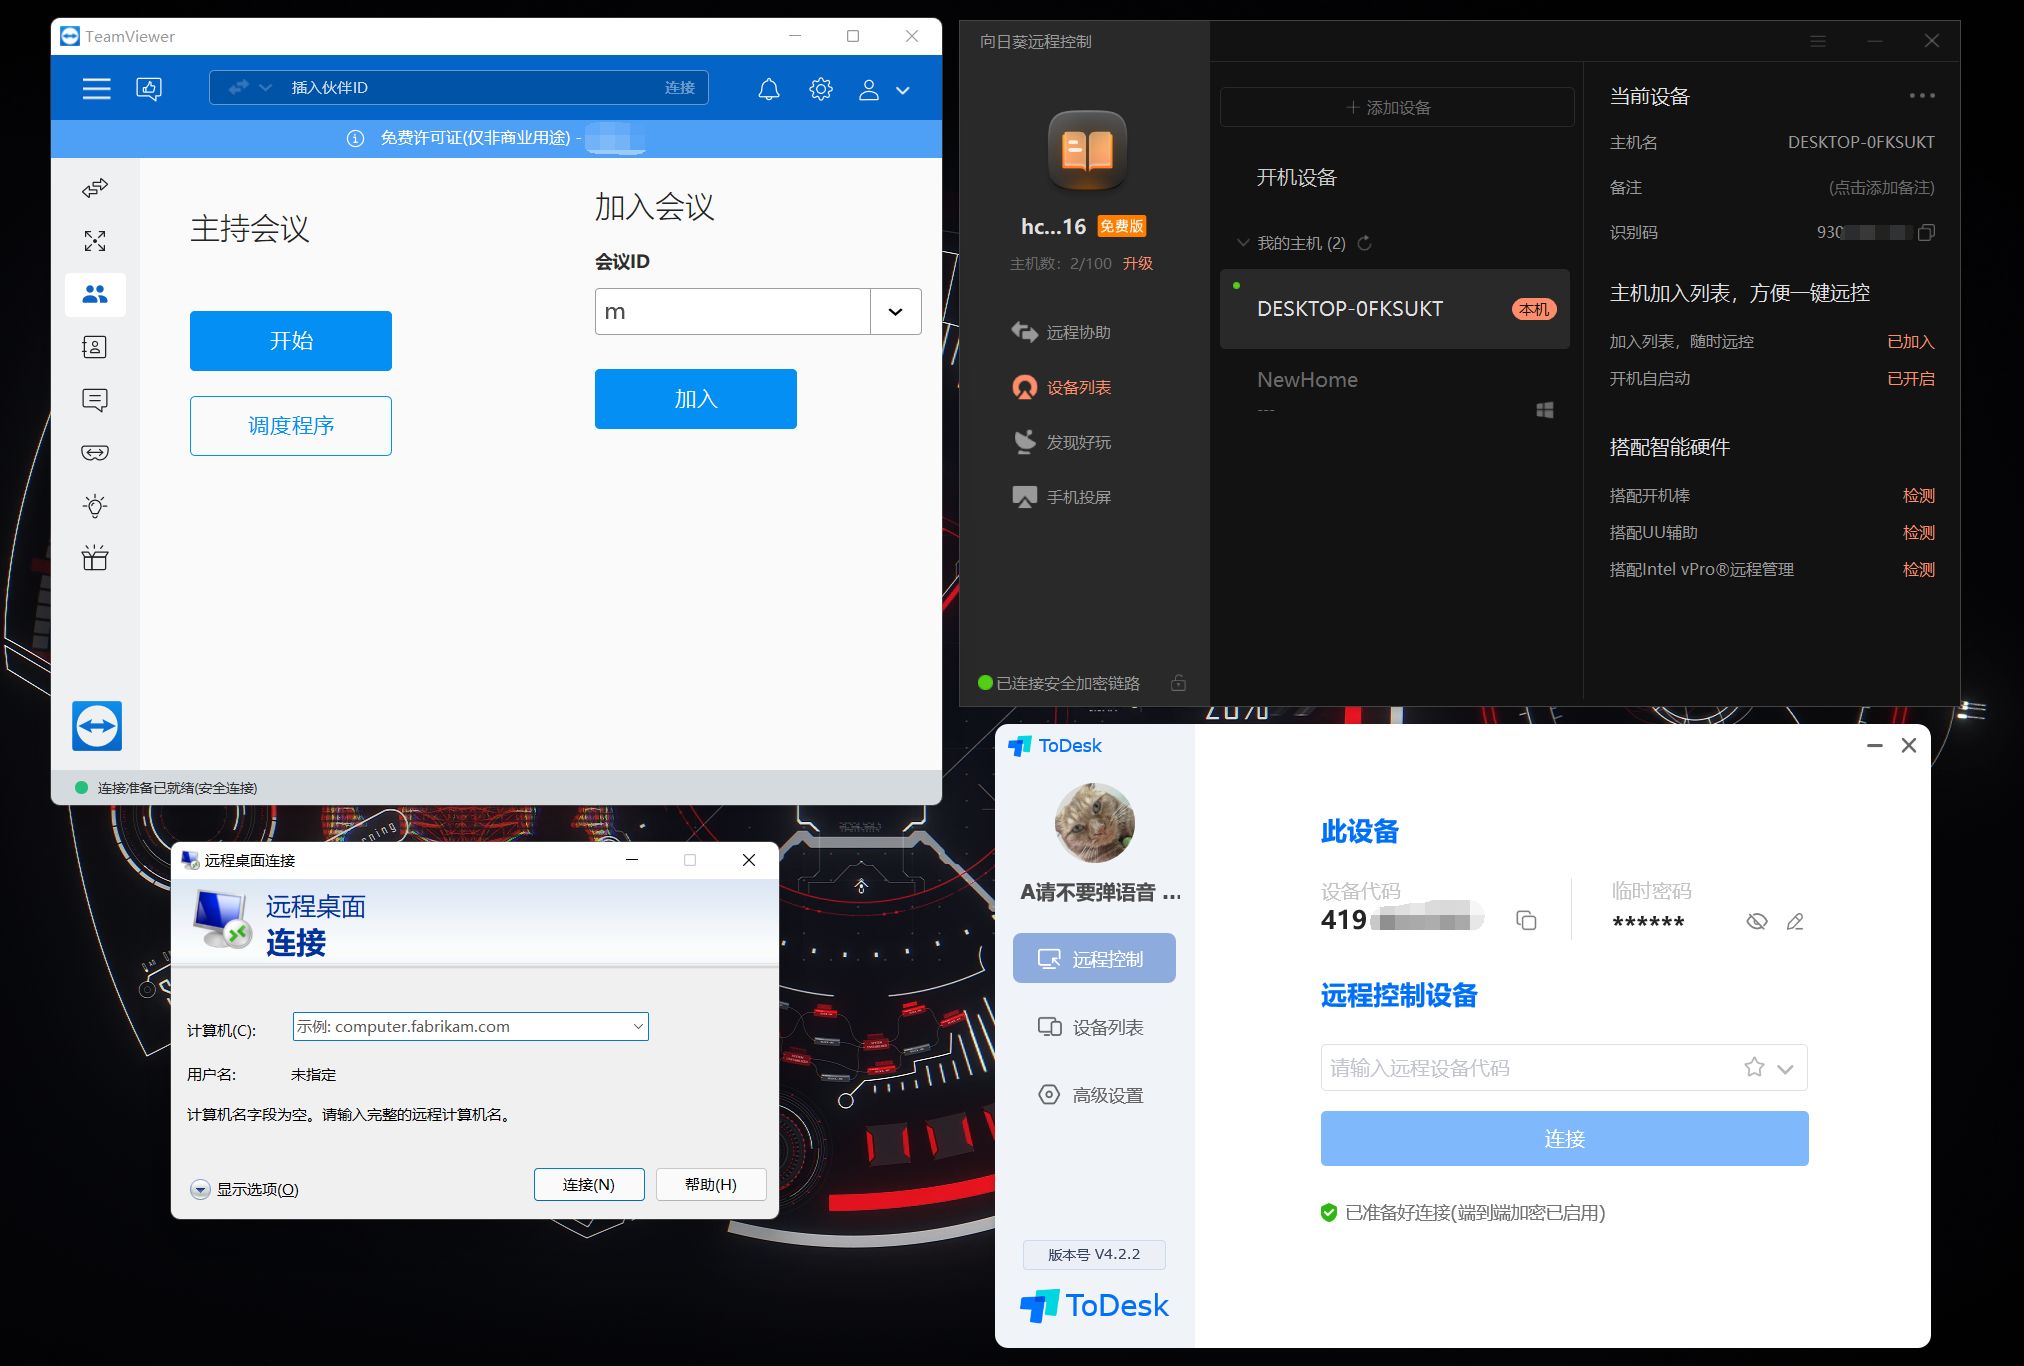Open TeamViewer settings gear icon
This screenshot has width=2024, height=1366.
click(821, 89)
